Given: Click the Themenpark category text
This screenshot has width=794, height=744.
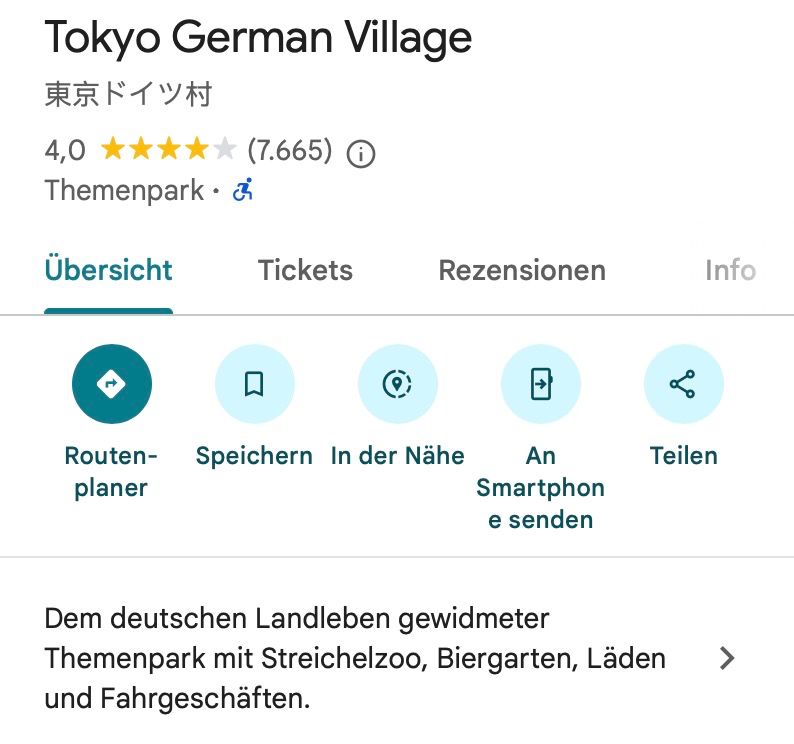Looking at the screenshot, I should click(124, 190).
